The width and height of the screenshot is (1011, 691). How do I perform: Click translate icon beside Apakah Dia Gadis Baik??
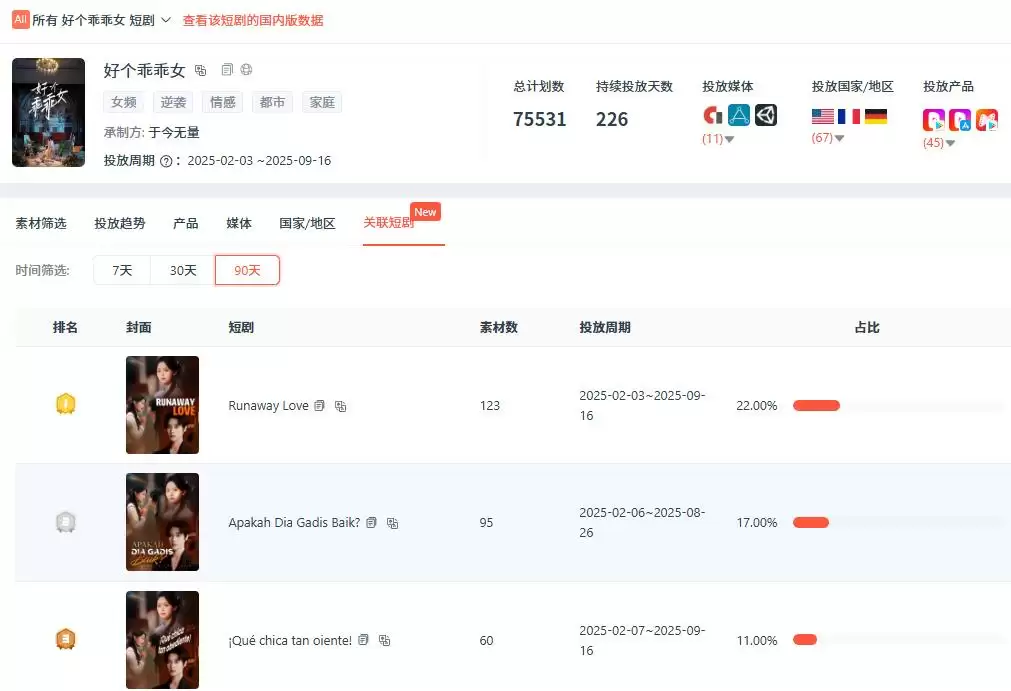tap(393, 523)
